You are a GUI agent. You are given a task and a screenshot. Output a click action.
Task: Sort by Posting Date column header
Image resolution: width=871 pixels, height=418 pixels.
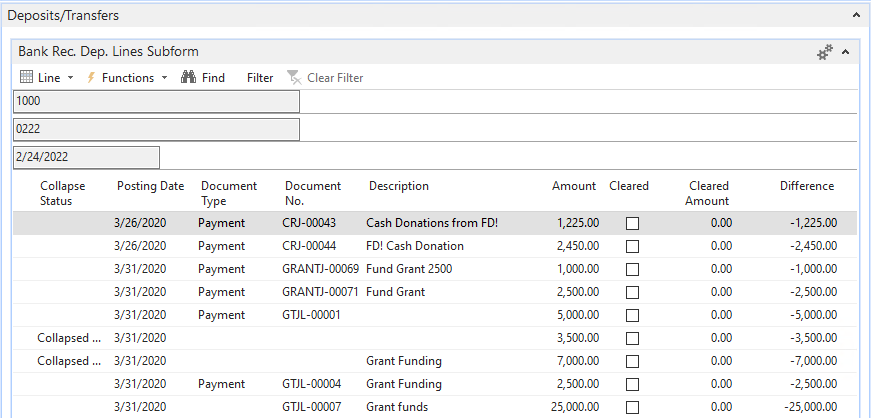(150, 186)
